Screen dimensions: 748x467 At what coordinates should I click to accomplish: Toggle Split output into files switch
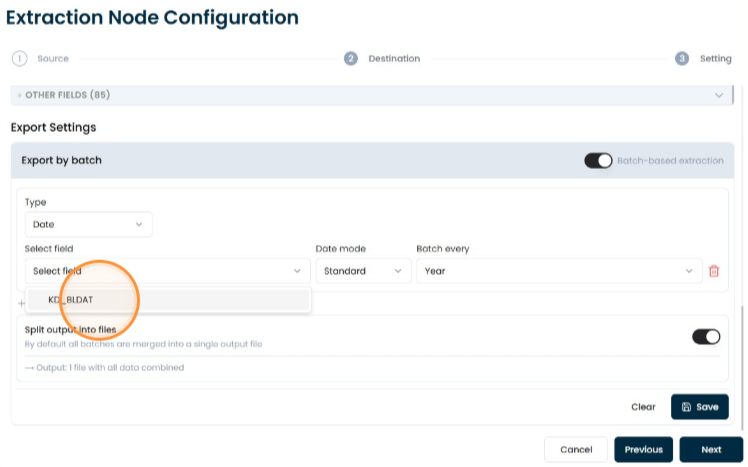706,337
